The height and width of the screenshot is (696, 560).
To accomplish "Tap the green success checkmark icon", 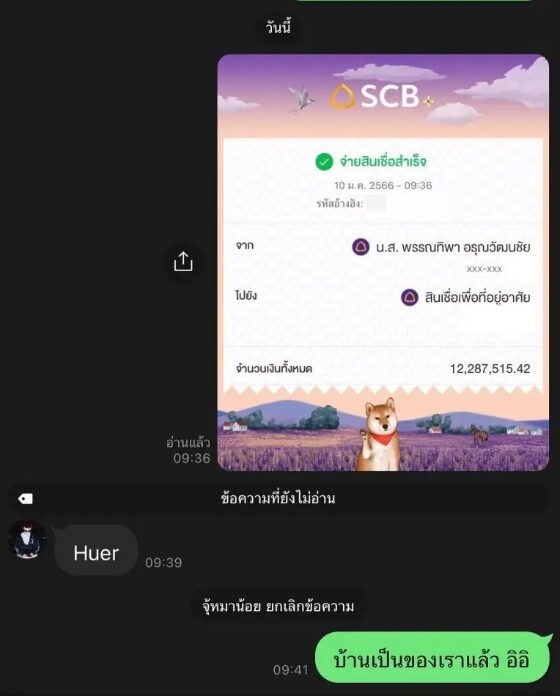I will (324, 162).
